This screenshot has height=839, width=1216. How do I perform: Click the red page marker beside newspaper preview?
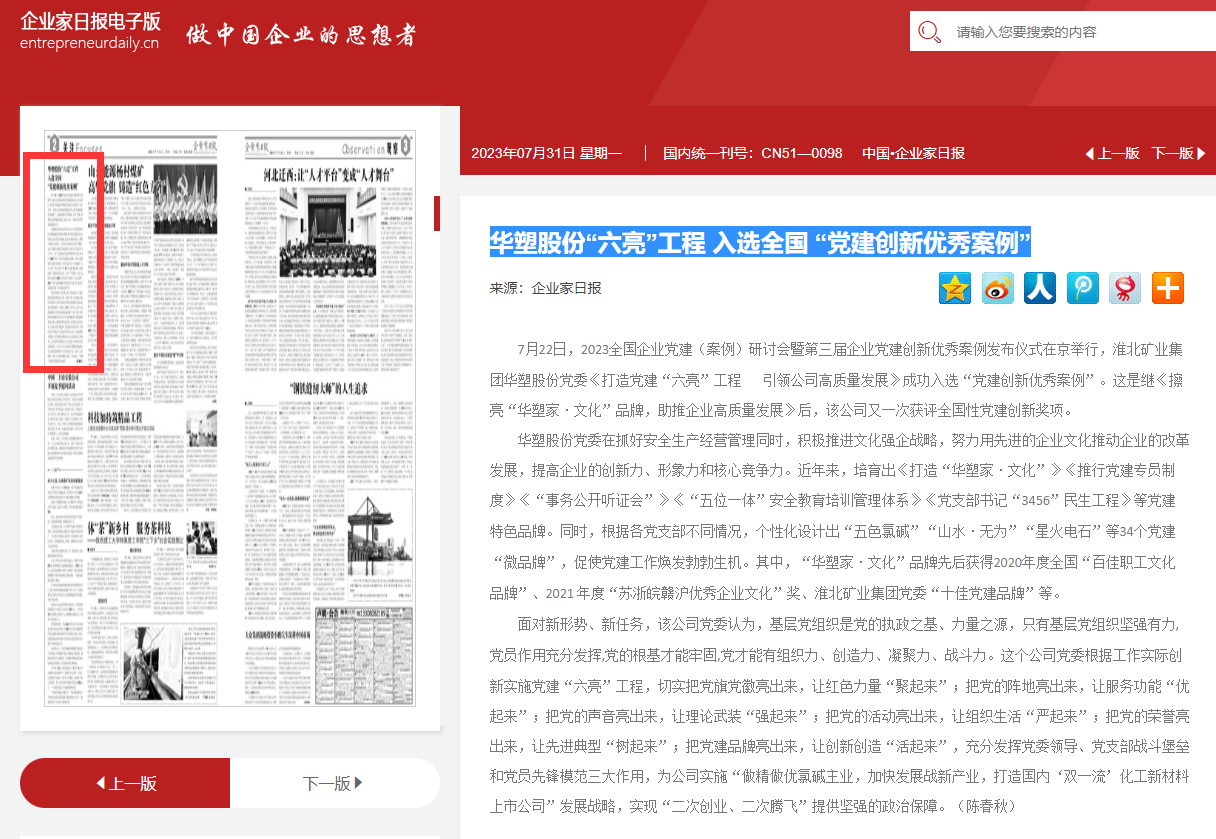[437, 213]
